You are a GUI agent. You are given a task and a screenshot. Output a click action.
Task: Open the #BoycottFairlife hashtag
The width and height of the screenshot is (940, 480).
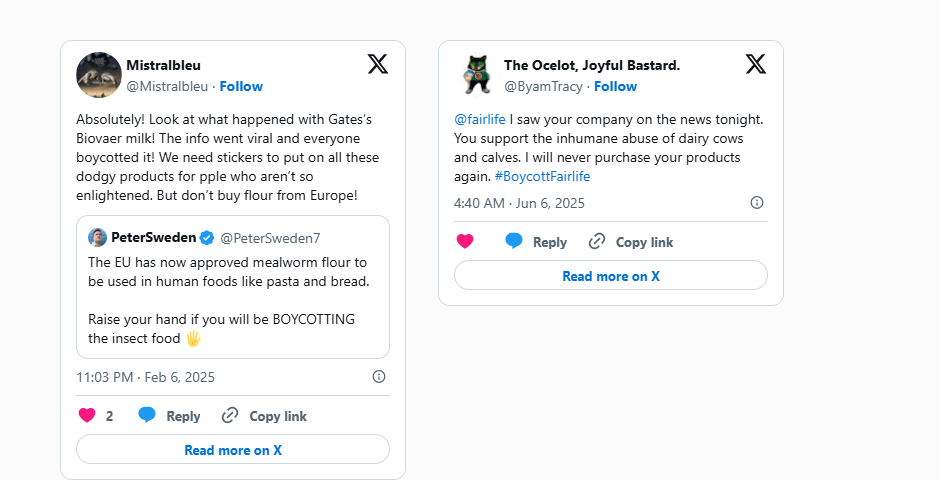(542, 176)
